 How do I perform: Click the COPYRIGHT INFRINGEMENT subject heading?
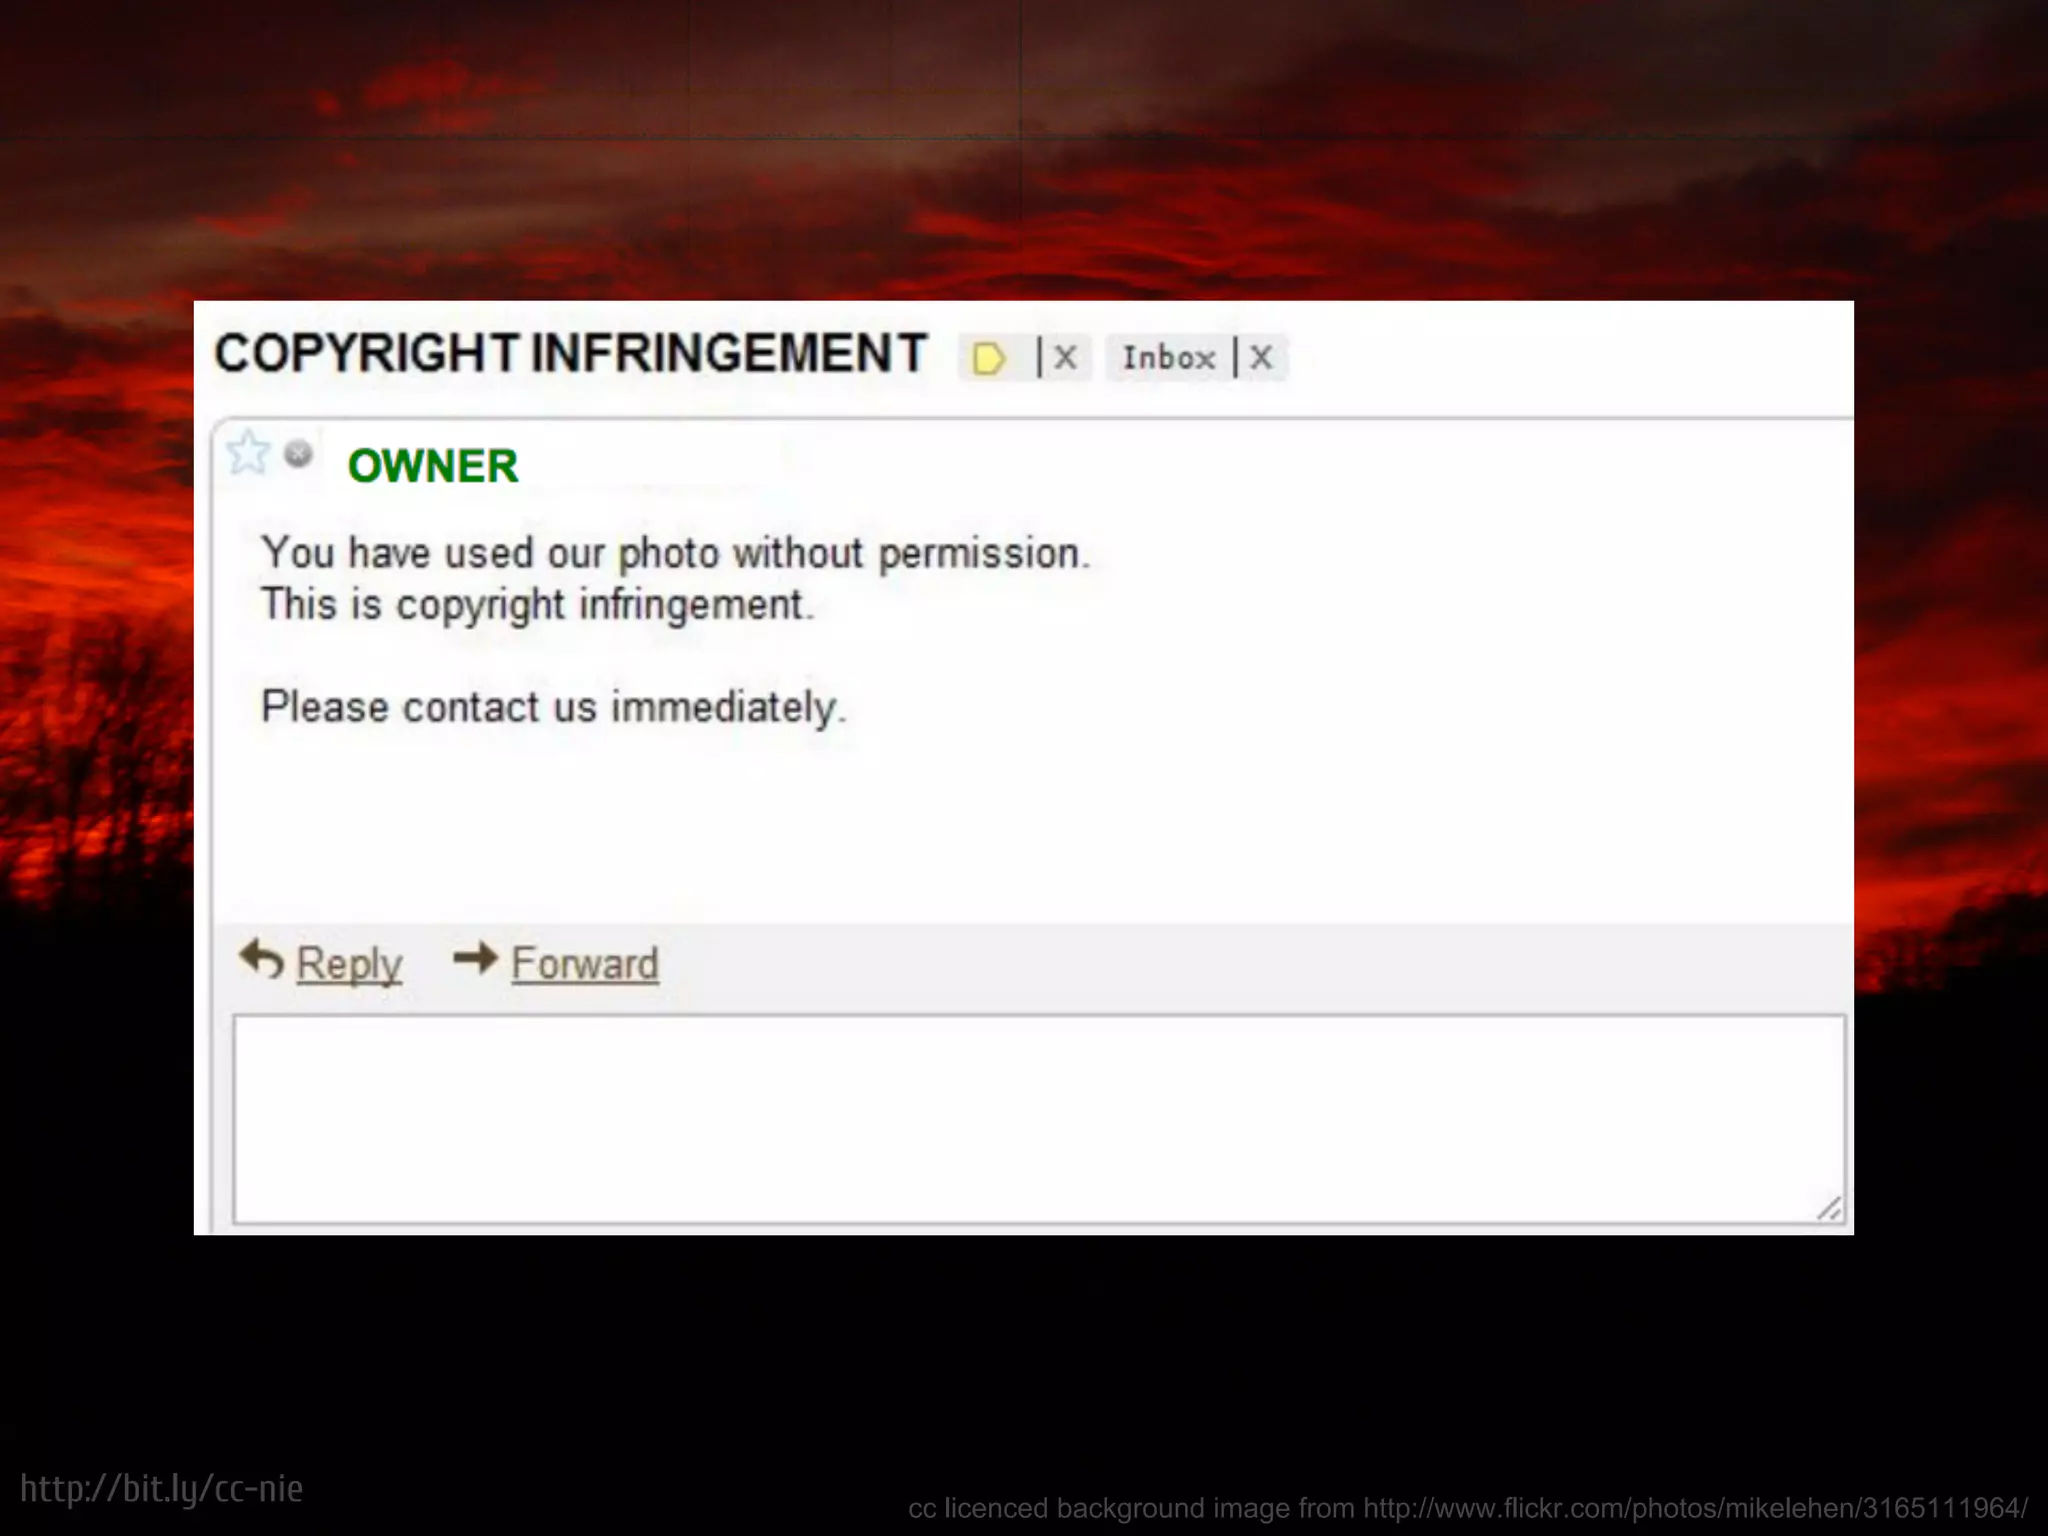[x=571, y=354]
